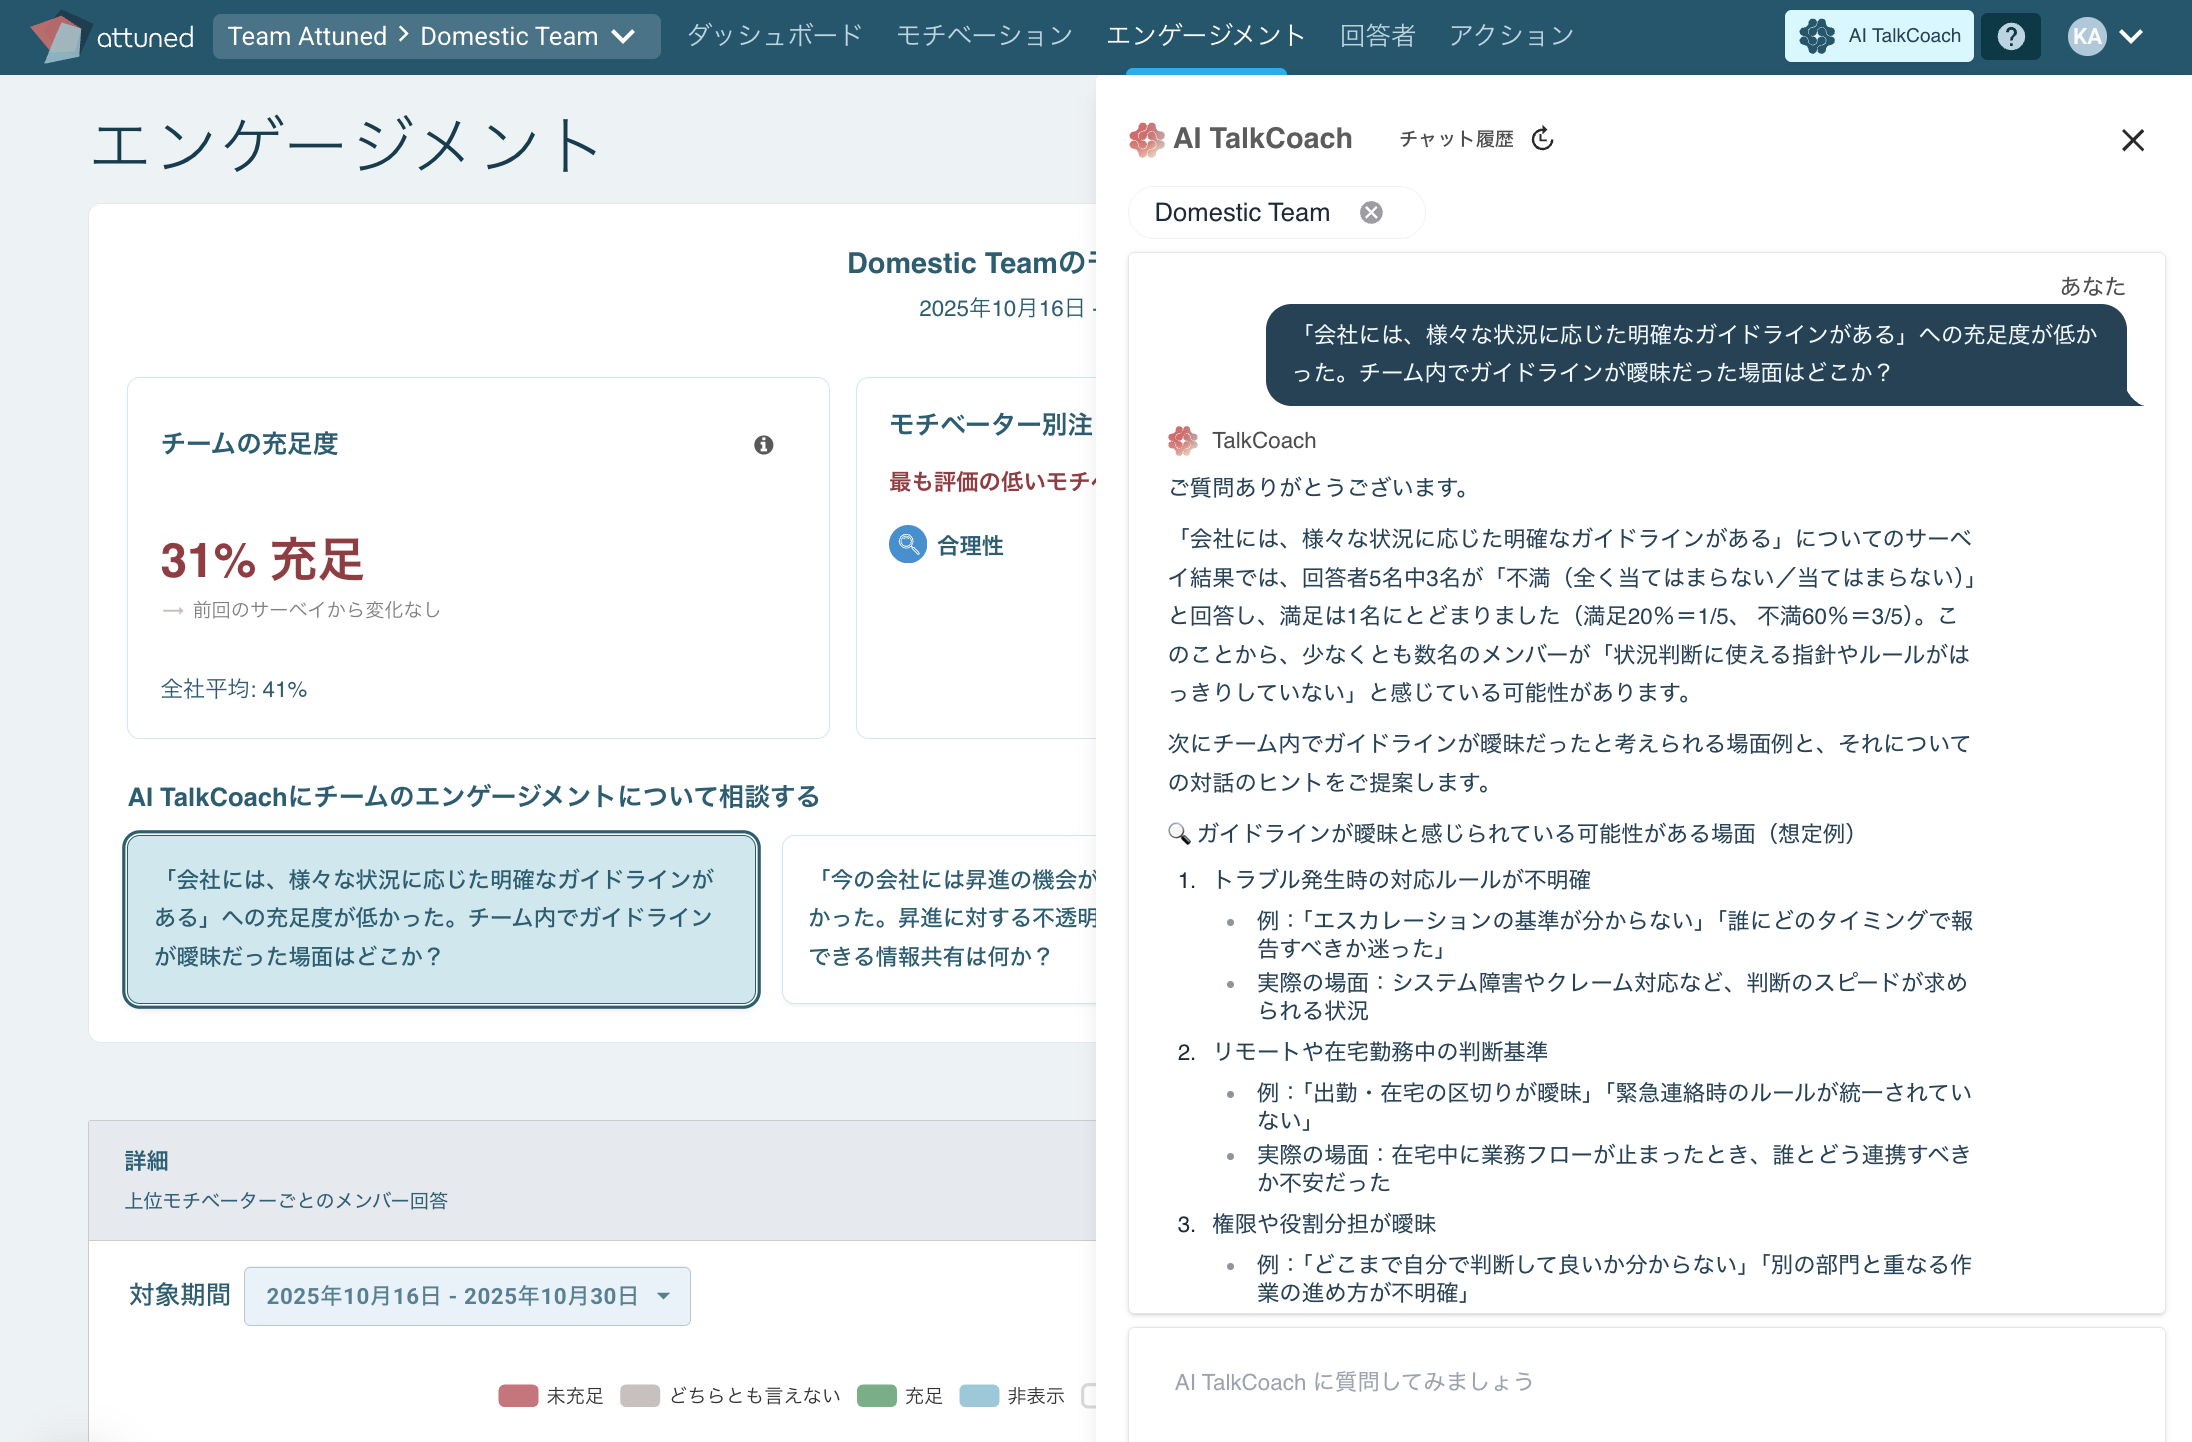Click the attuned logo icon
The image size is (2192, 1442).
[59, 36]
